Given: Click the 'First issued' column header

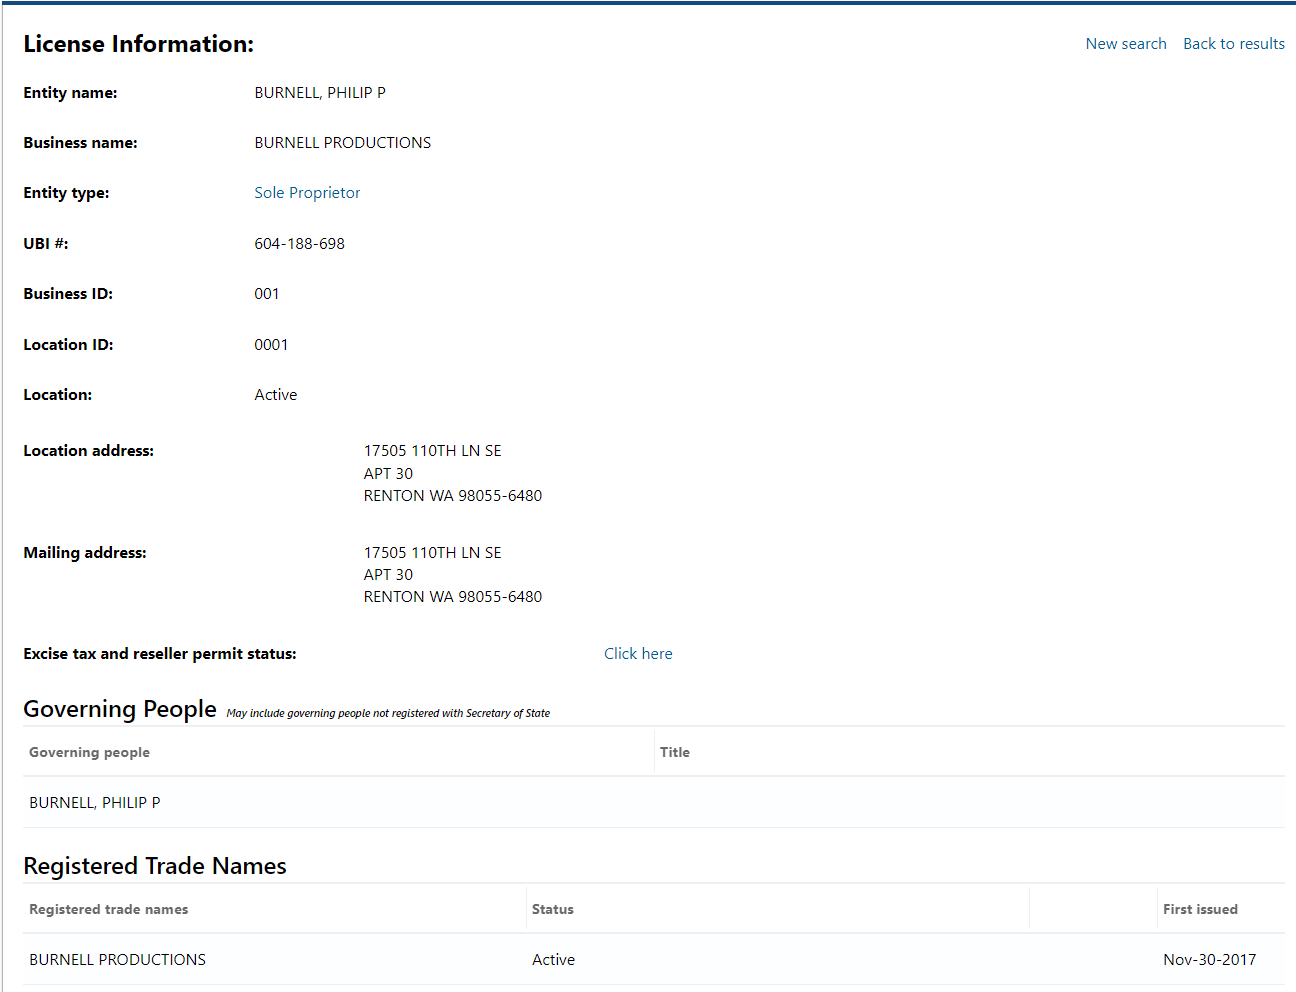Looking at the screenshot, I should (1200, 909).
